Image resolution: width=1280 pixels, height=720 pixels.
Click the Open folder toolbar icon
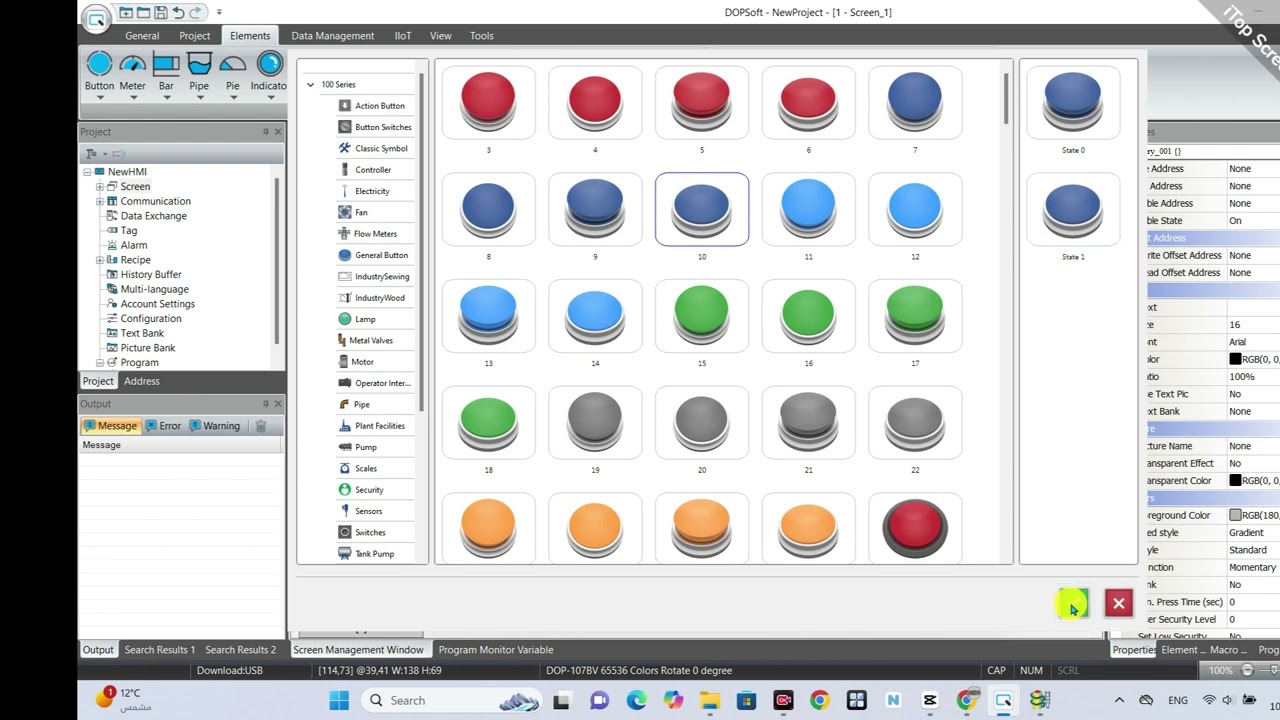pyautogui.click(x=143, y=13)
